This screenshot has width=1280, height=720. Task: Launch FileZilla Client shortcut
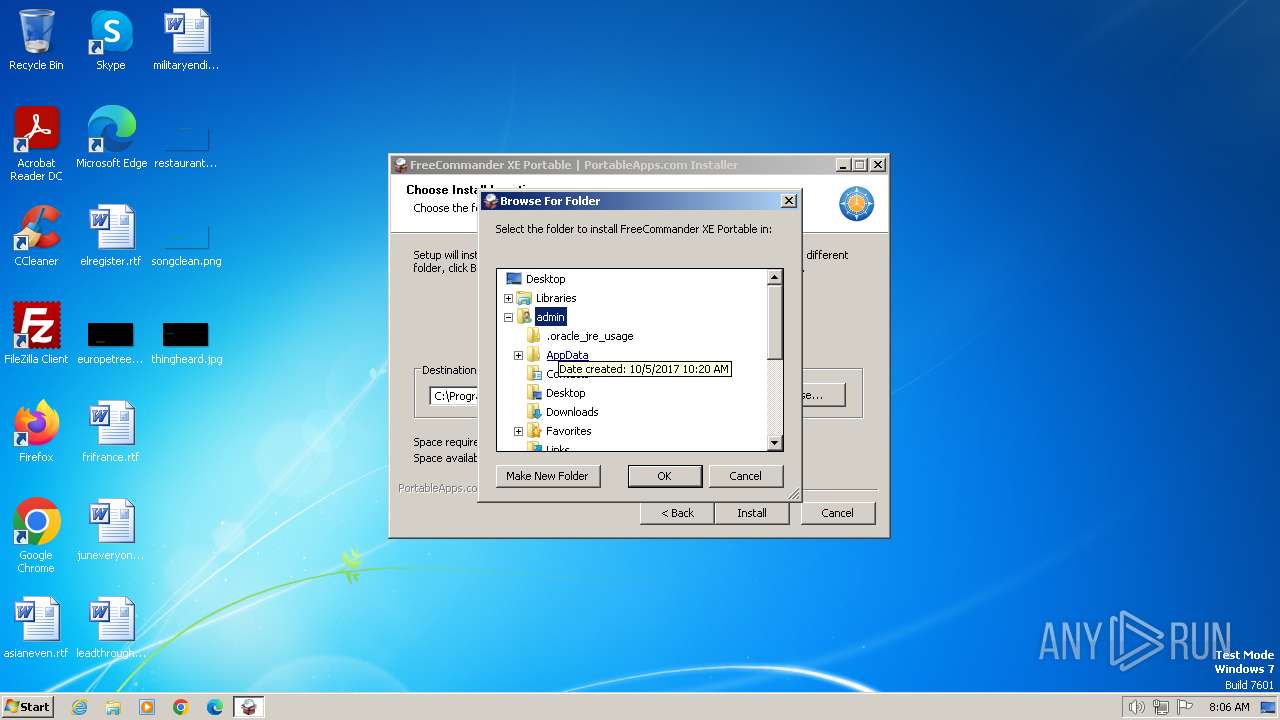click(x=36, y=334)
